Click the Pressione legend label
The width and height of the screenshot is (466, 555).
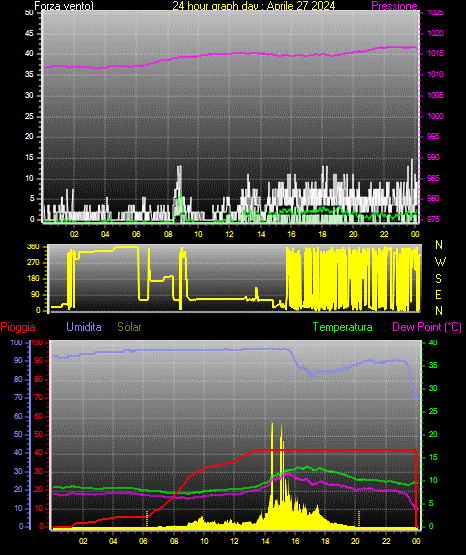[x=394, y=6]
